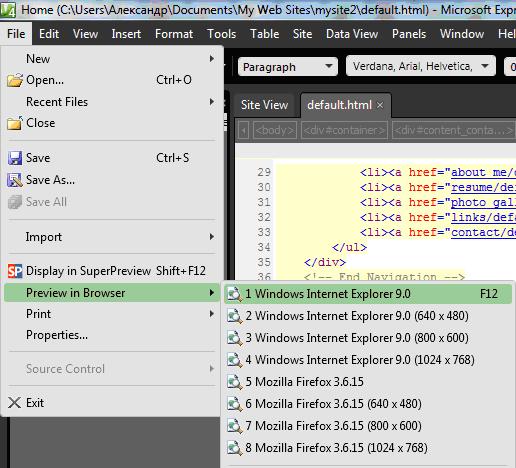Open the Edit menu
Viewport: 516px width, 468px height.
point(49,34)
